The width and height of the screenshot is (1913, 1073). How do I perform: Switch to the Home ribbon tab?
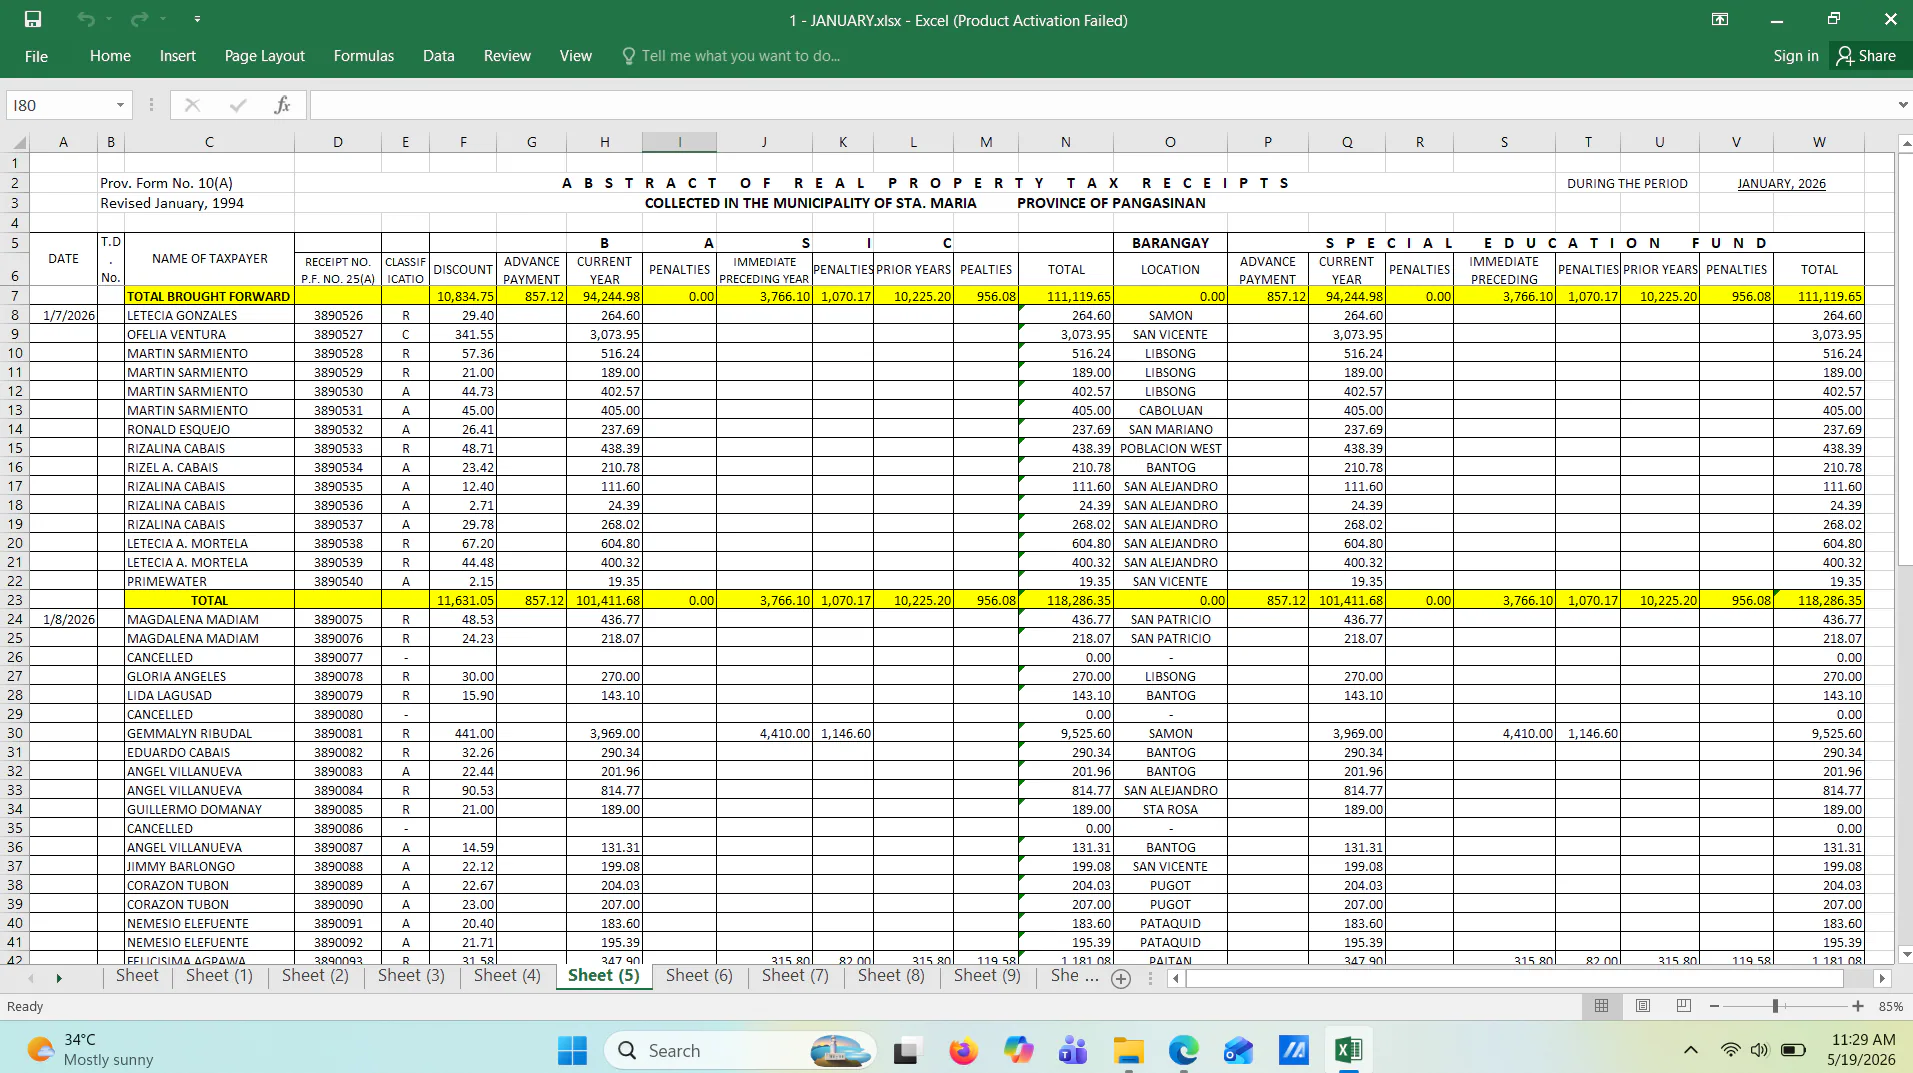pos(110,56)
